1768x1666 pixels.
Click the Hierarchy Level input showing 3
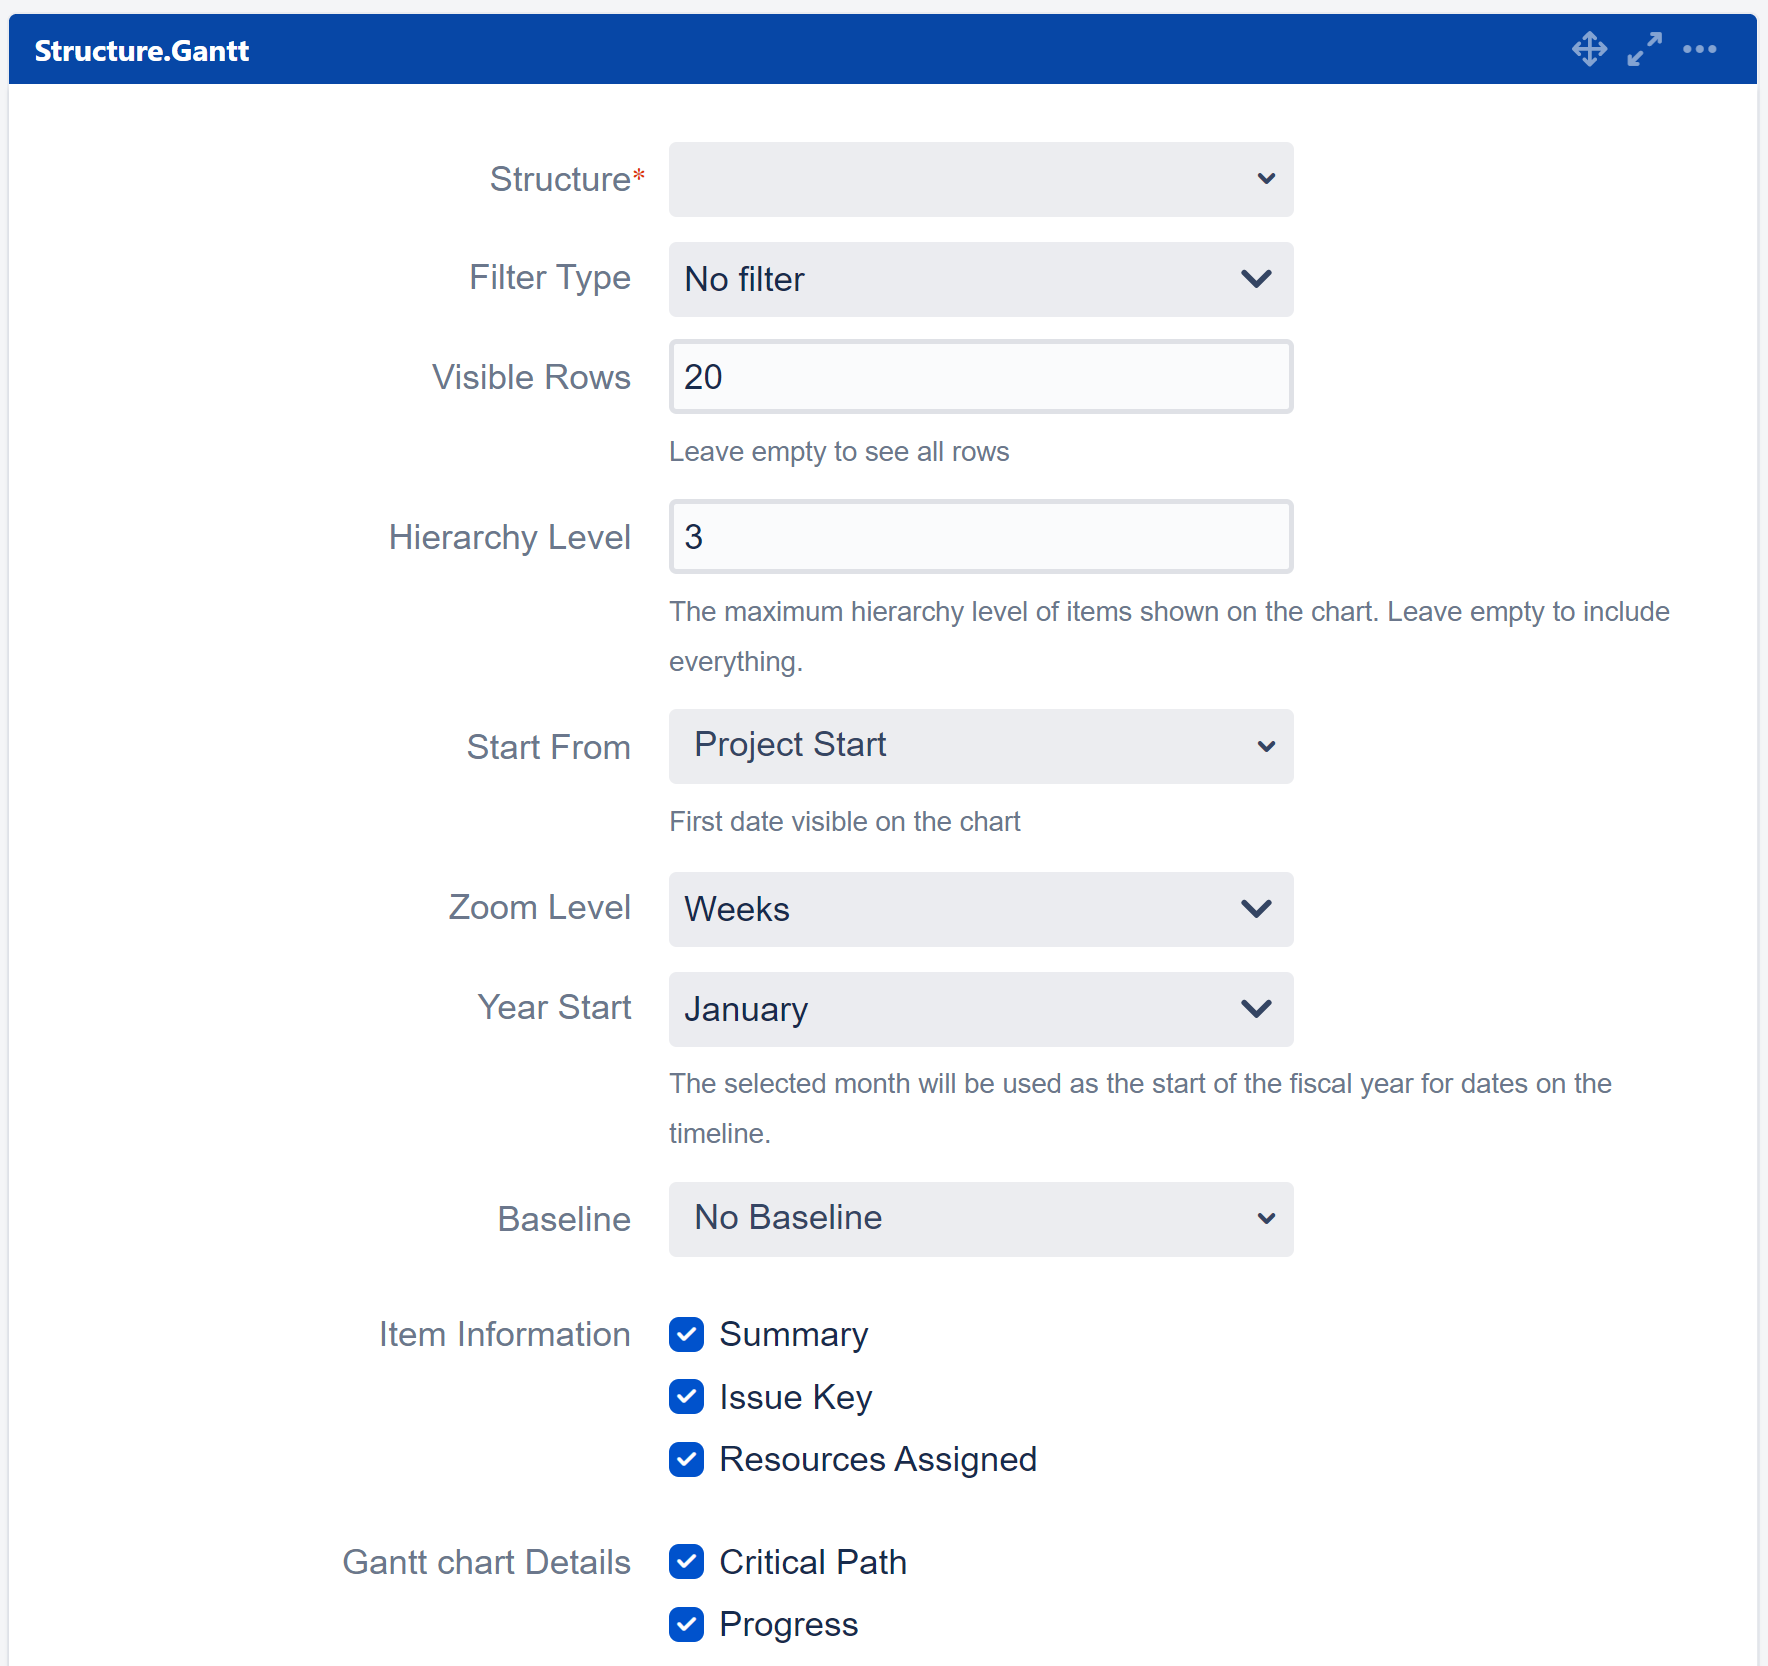point(980,536)
